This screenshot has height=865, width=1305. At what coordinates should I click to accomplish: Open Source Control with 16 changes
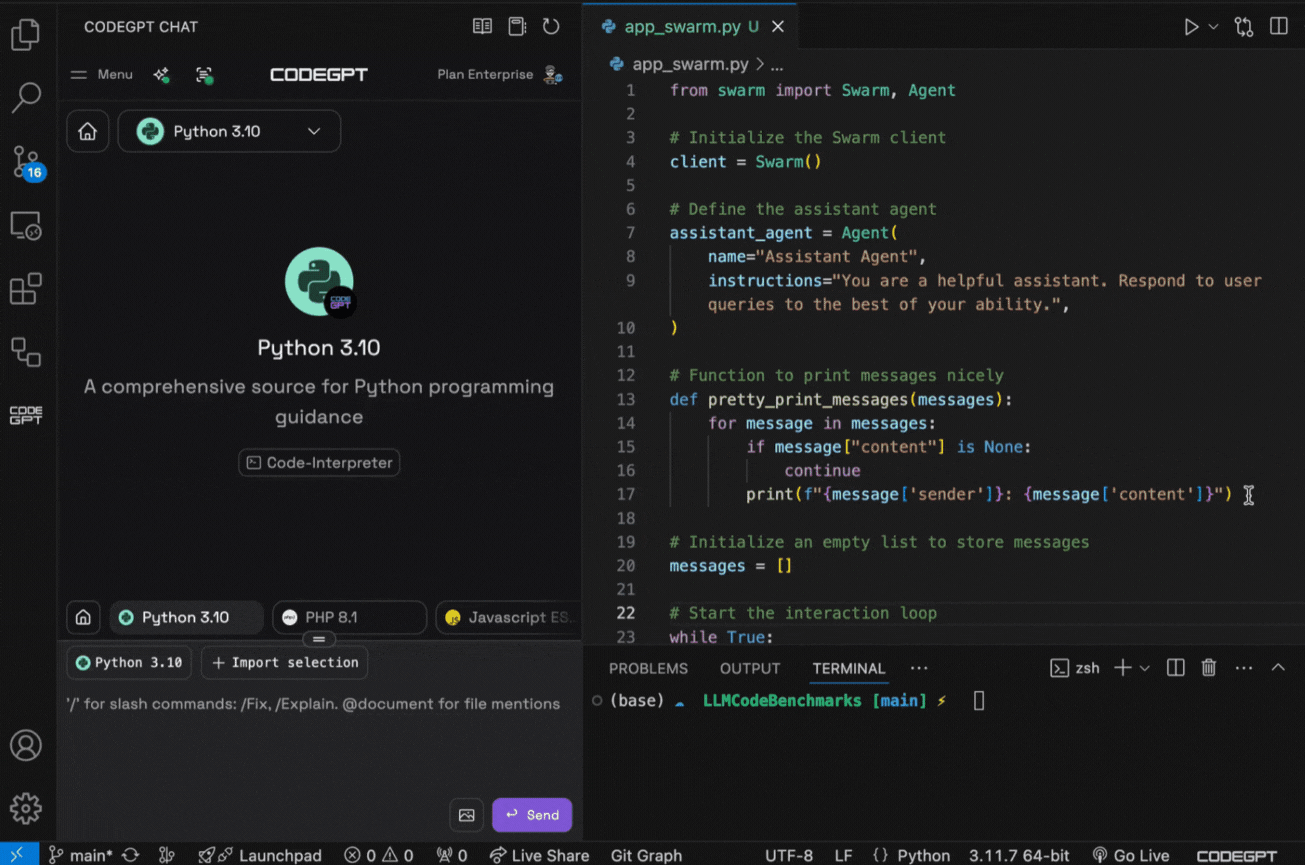pyautogui.click(x=27, y=162)
